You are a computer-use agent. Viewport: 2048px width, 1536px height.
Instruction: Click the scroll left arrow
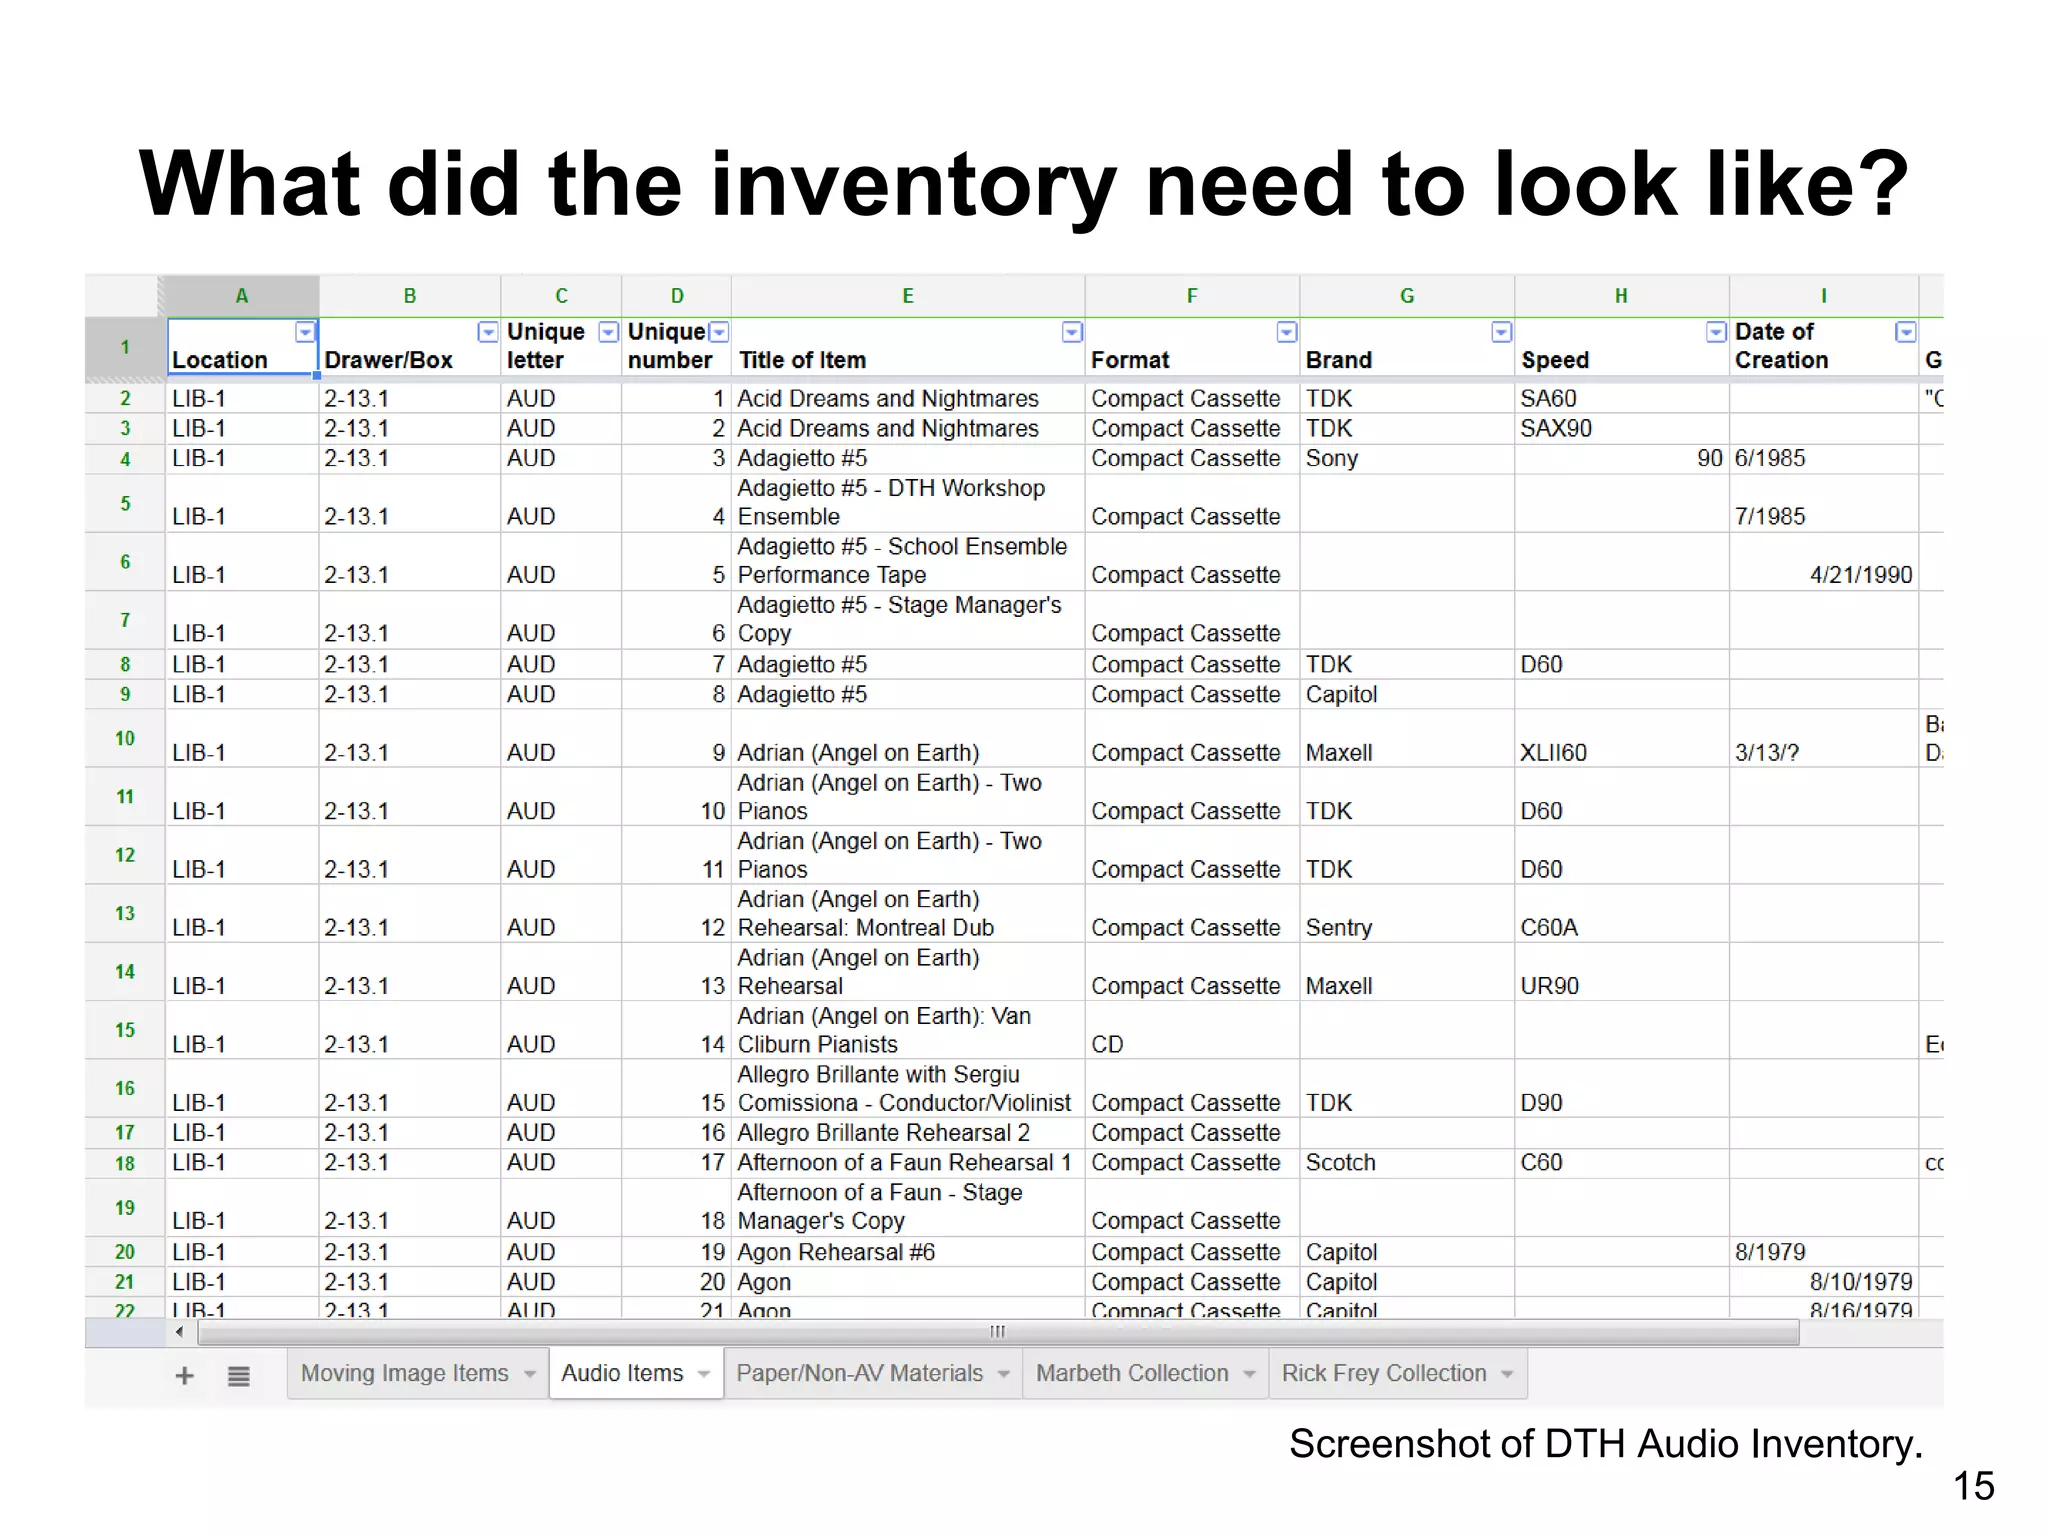(x=179, y=1332)
